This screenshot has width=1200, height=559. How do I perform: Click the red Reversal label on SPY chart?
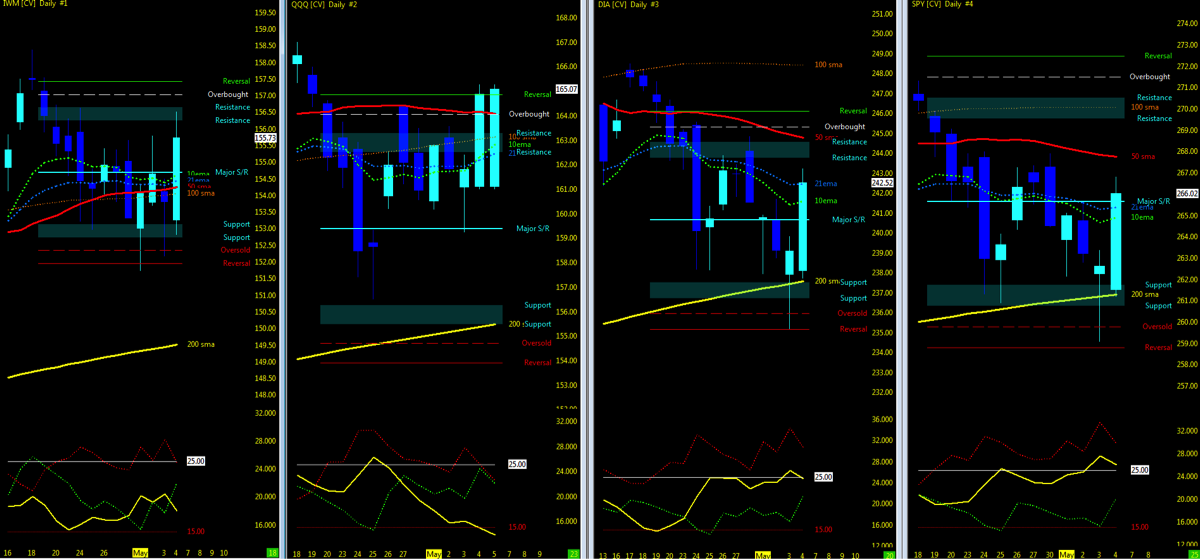(x=1158, y=347)
